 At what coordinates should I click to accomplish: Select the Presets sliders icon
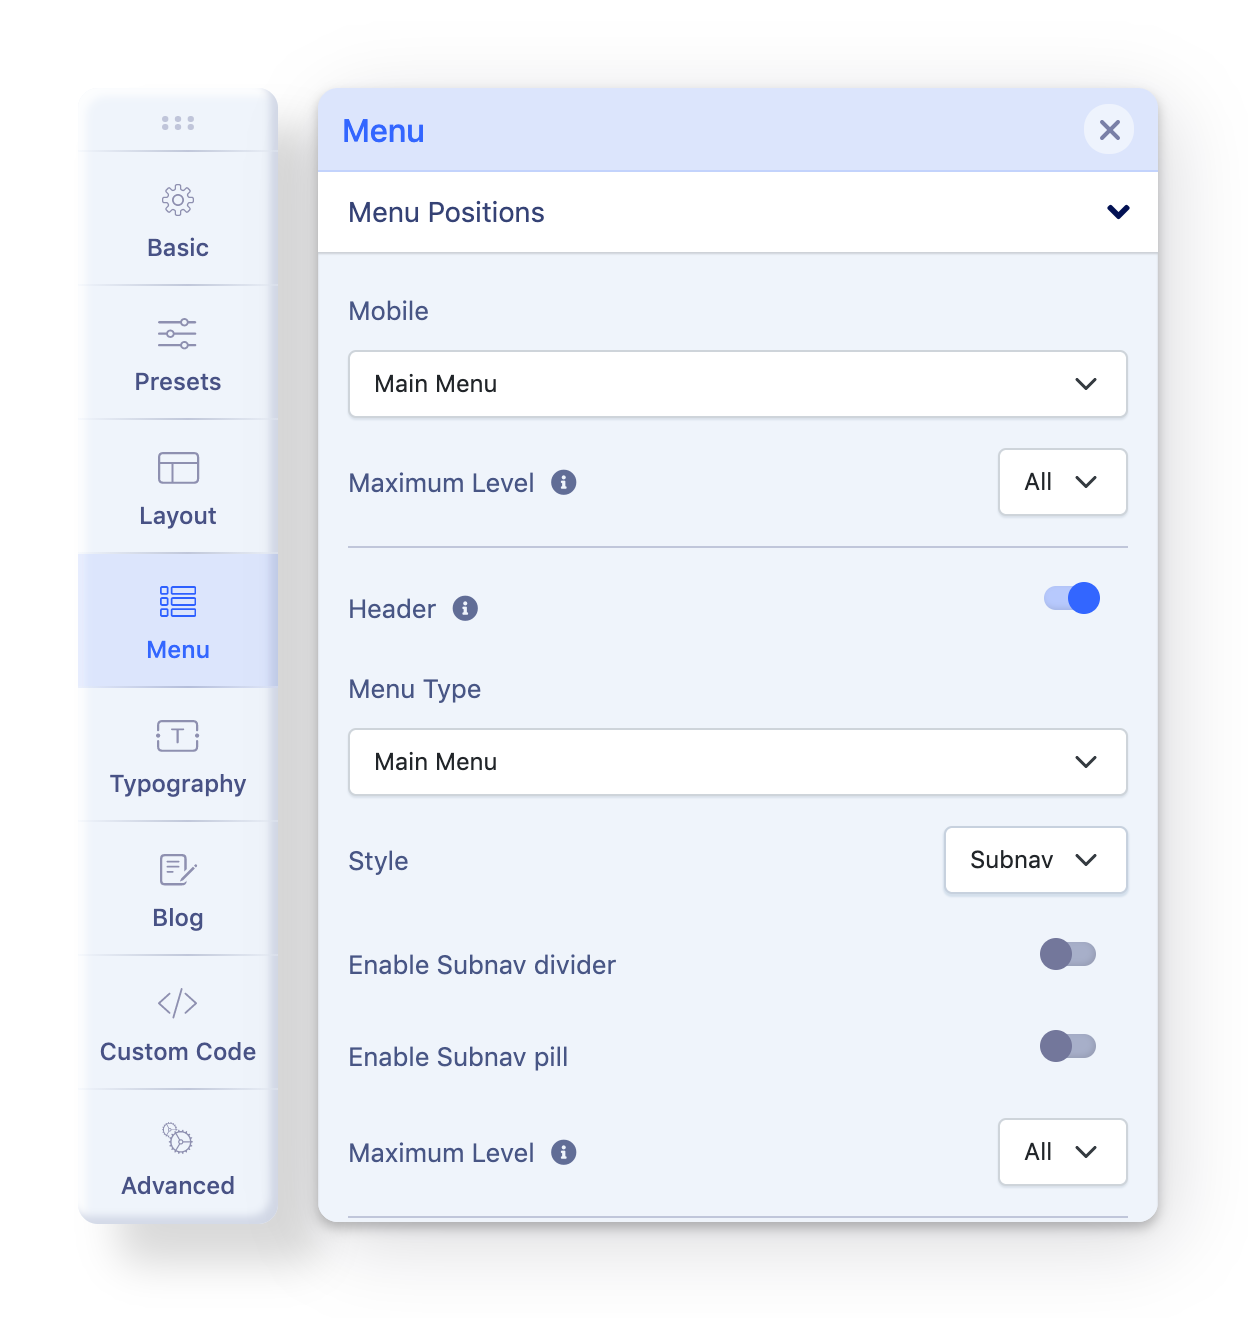point(177,333)
